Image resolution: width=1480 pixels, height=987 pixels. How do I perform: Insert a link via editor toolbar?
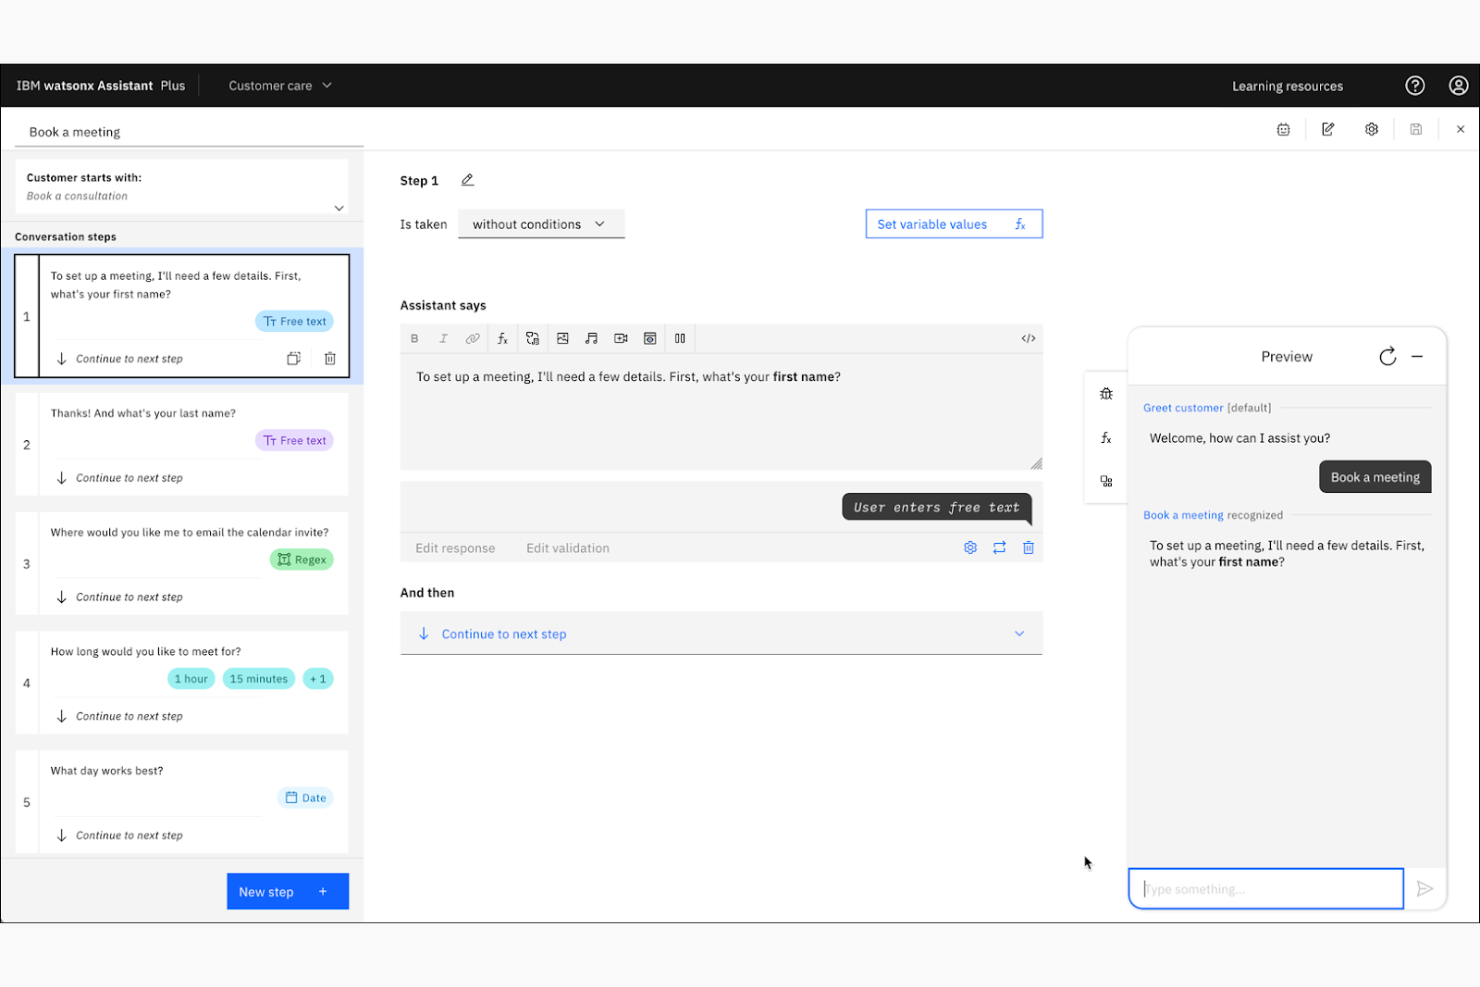pyautogui.click(x=472, y=339)
